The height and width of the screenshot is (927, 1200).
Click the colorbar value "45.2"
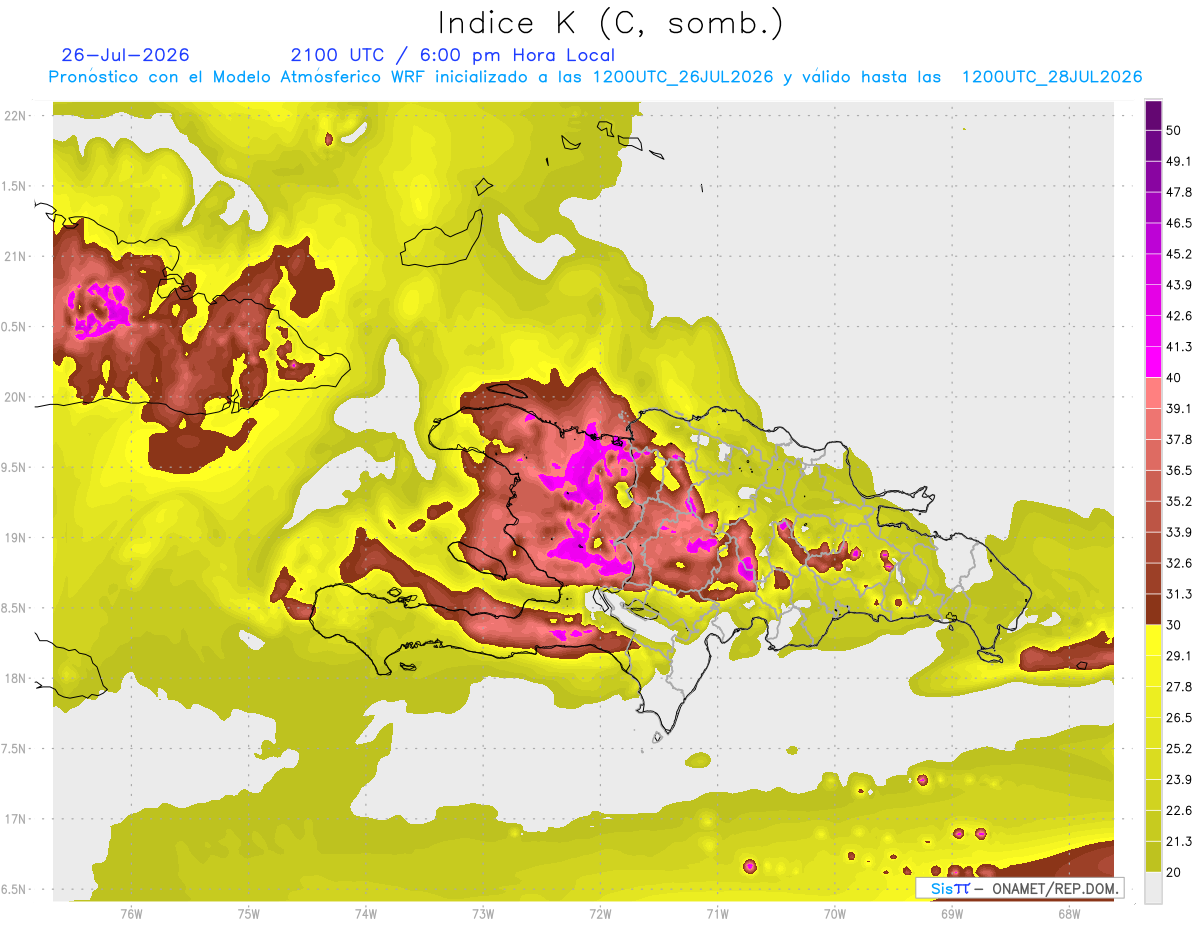pos(1179,254)
